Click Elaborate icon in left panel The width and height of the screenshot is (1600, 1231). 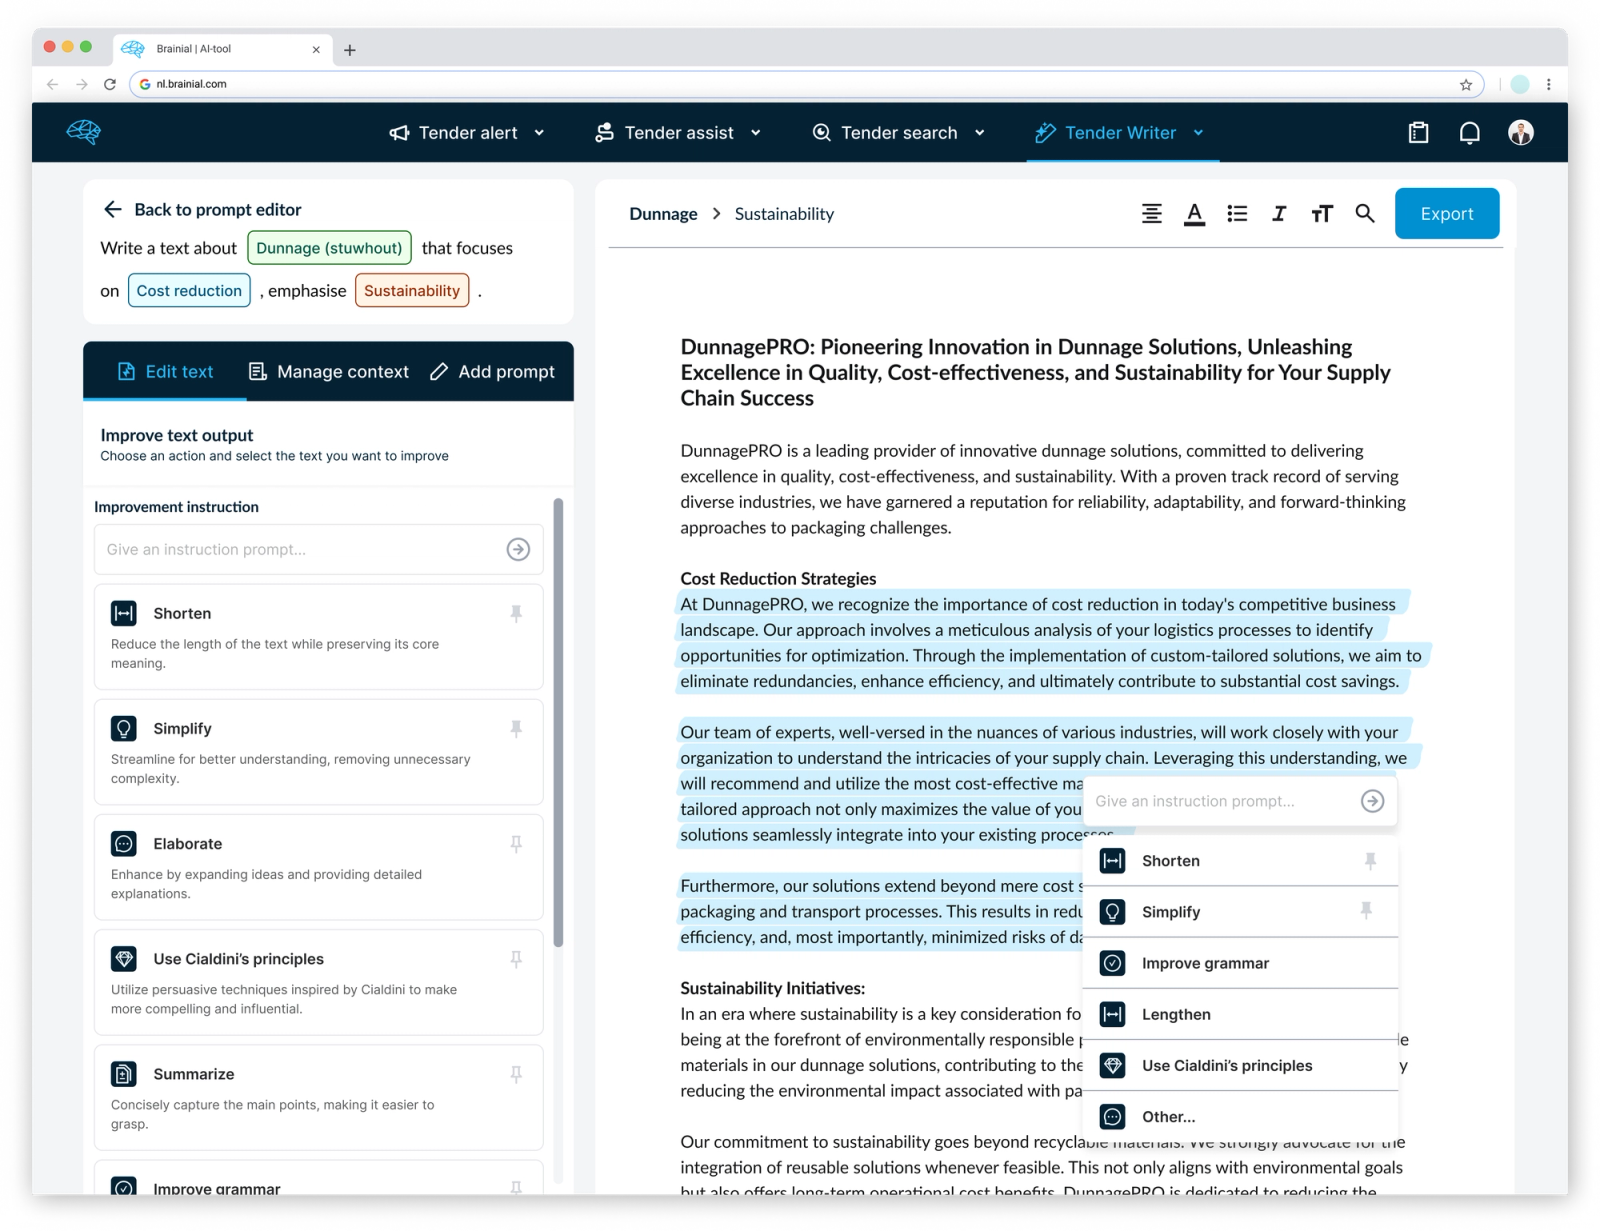124,843
